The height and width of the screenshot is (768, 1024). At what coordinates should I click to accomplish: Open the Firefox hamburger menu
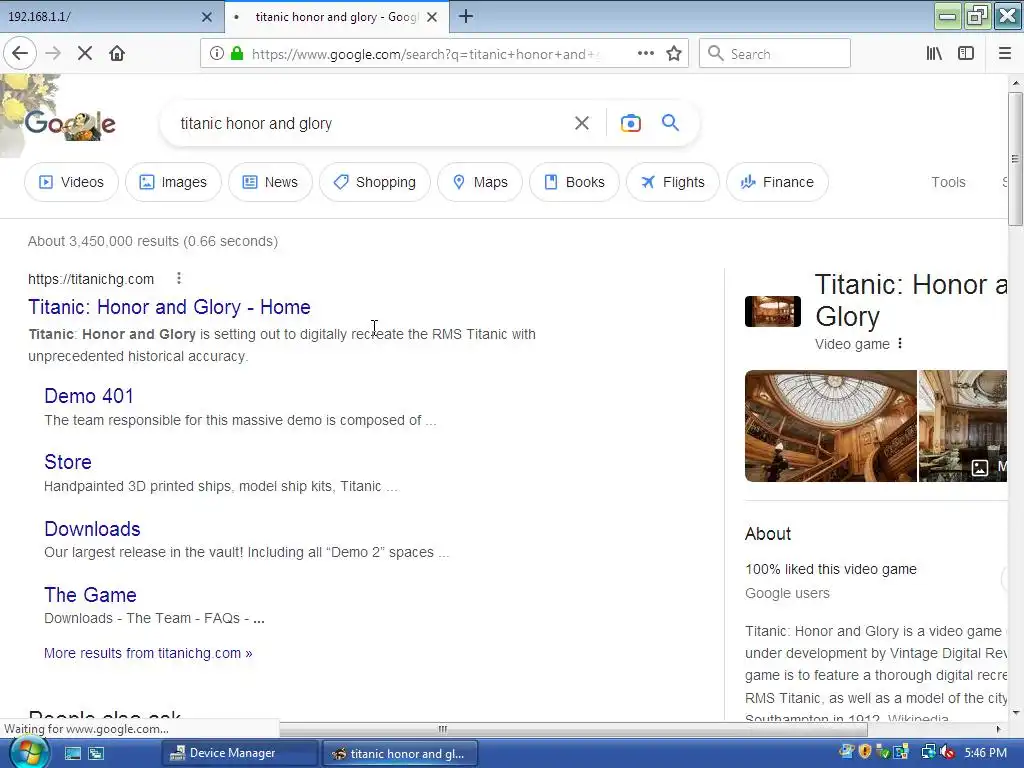tap(1005, 54)
